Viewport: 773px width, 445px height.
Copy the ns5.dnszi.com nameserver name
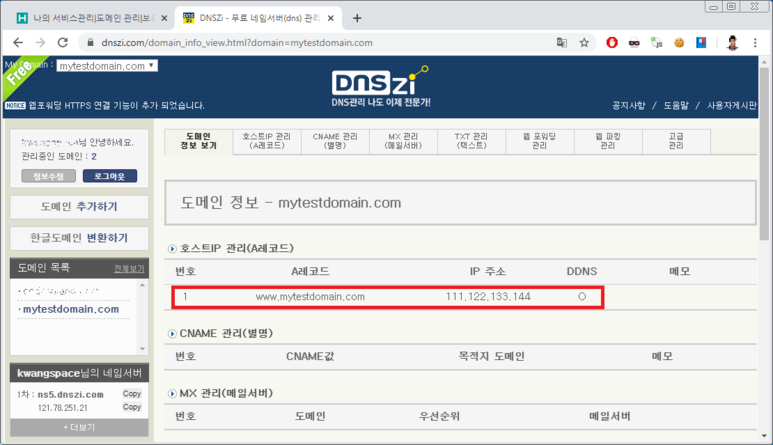point(132,394)
